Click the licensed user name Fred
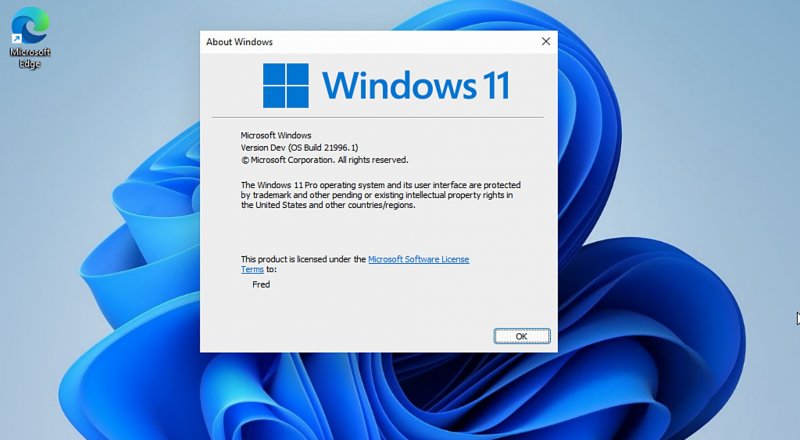This screenshot has height=440, width=800. 261,284
